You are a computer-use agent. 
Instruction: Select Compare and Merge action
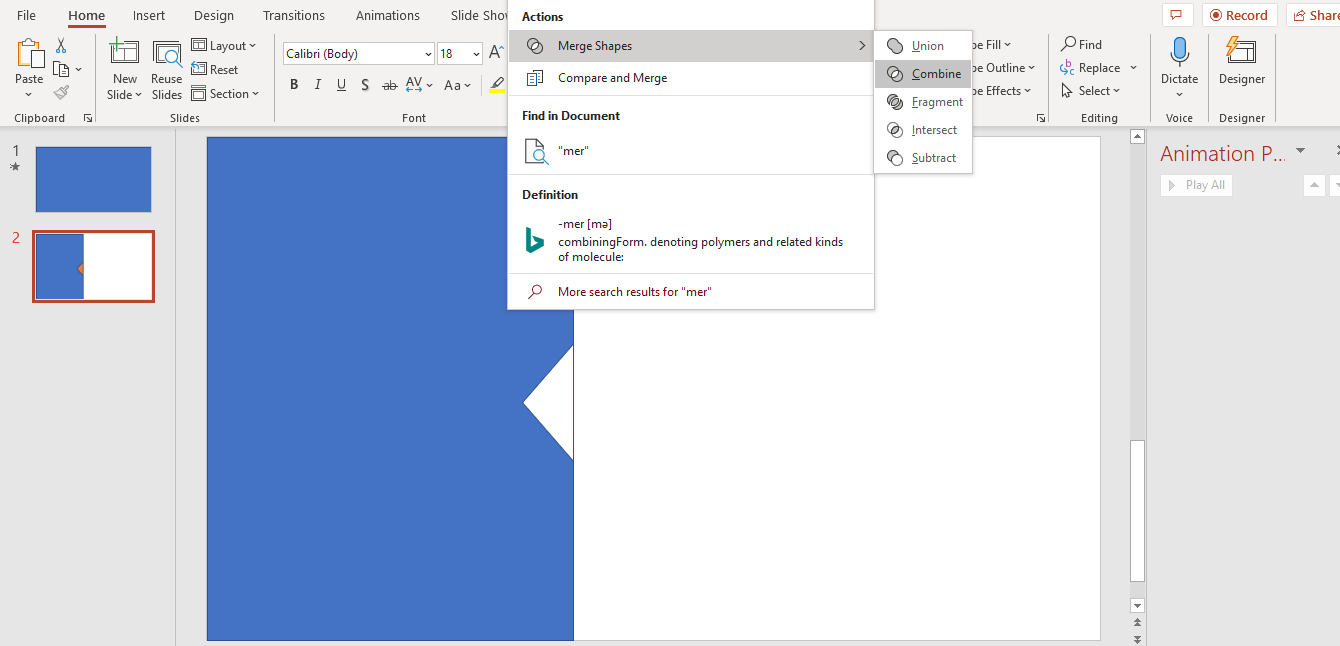(x=690, y=78)
